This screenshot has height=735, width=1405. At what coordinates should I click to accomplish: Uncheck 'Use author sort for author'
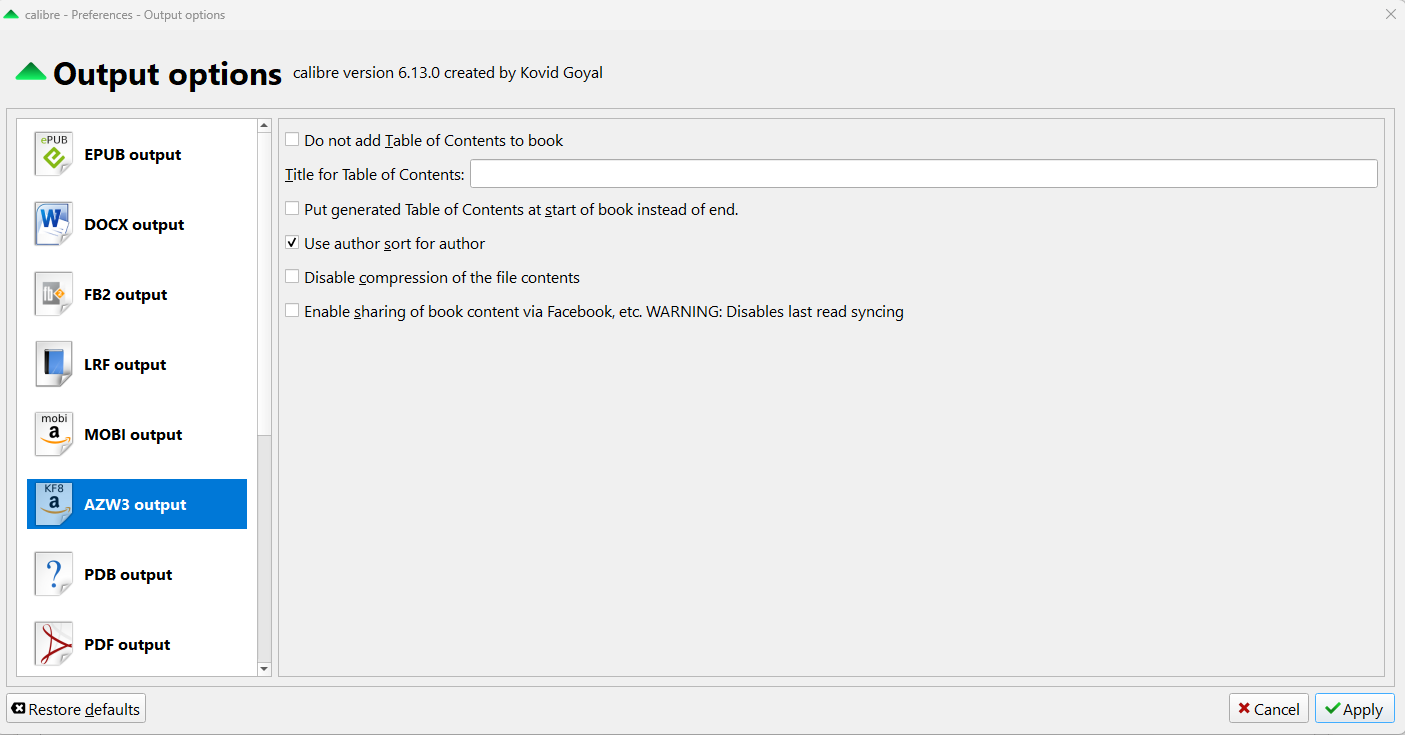[x=292, y=243]
